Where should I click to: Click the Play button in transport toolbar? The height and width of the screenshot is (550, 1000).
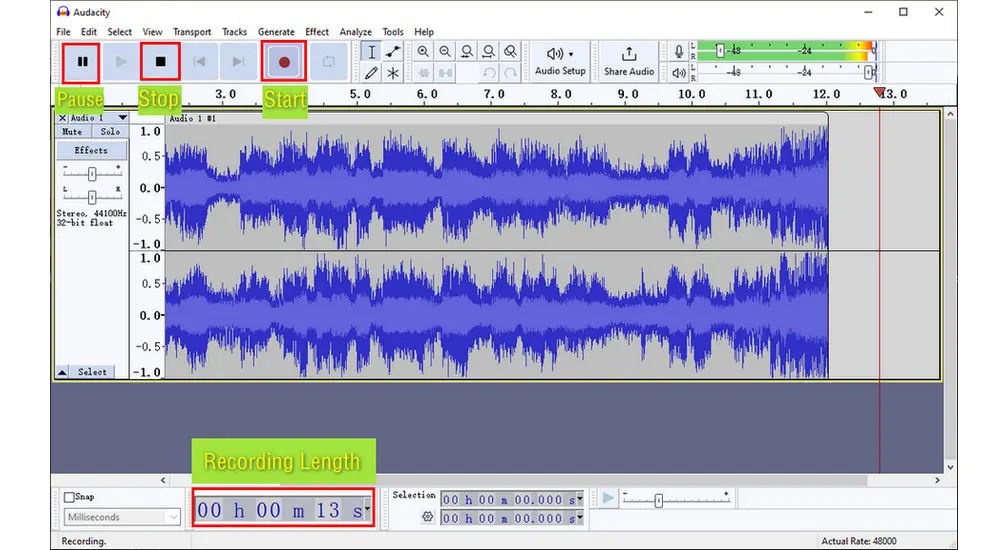tap(121, 62)
